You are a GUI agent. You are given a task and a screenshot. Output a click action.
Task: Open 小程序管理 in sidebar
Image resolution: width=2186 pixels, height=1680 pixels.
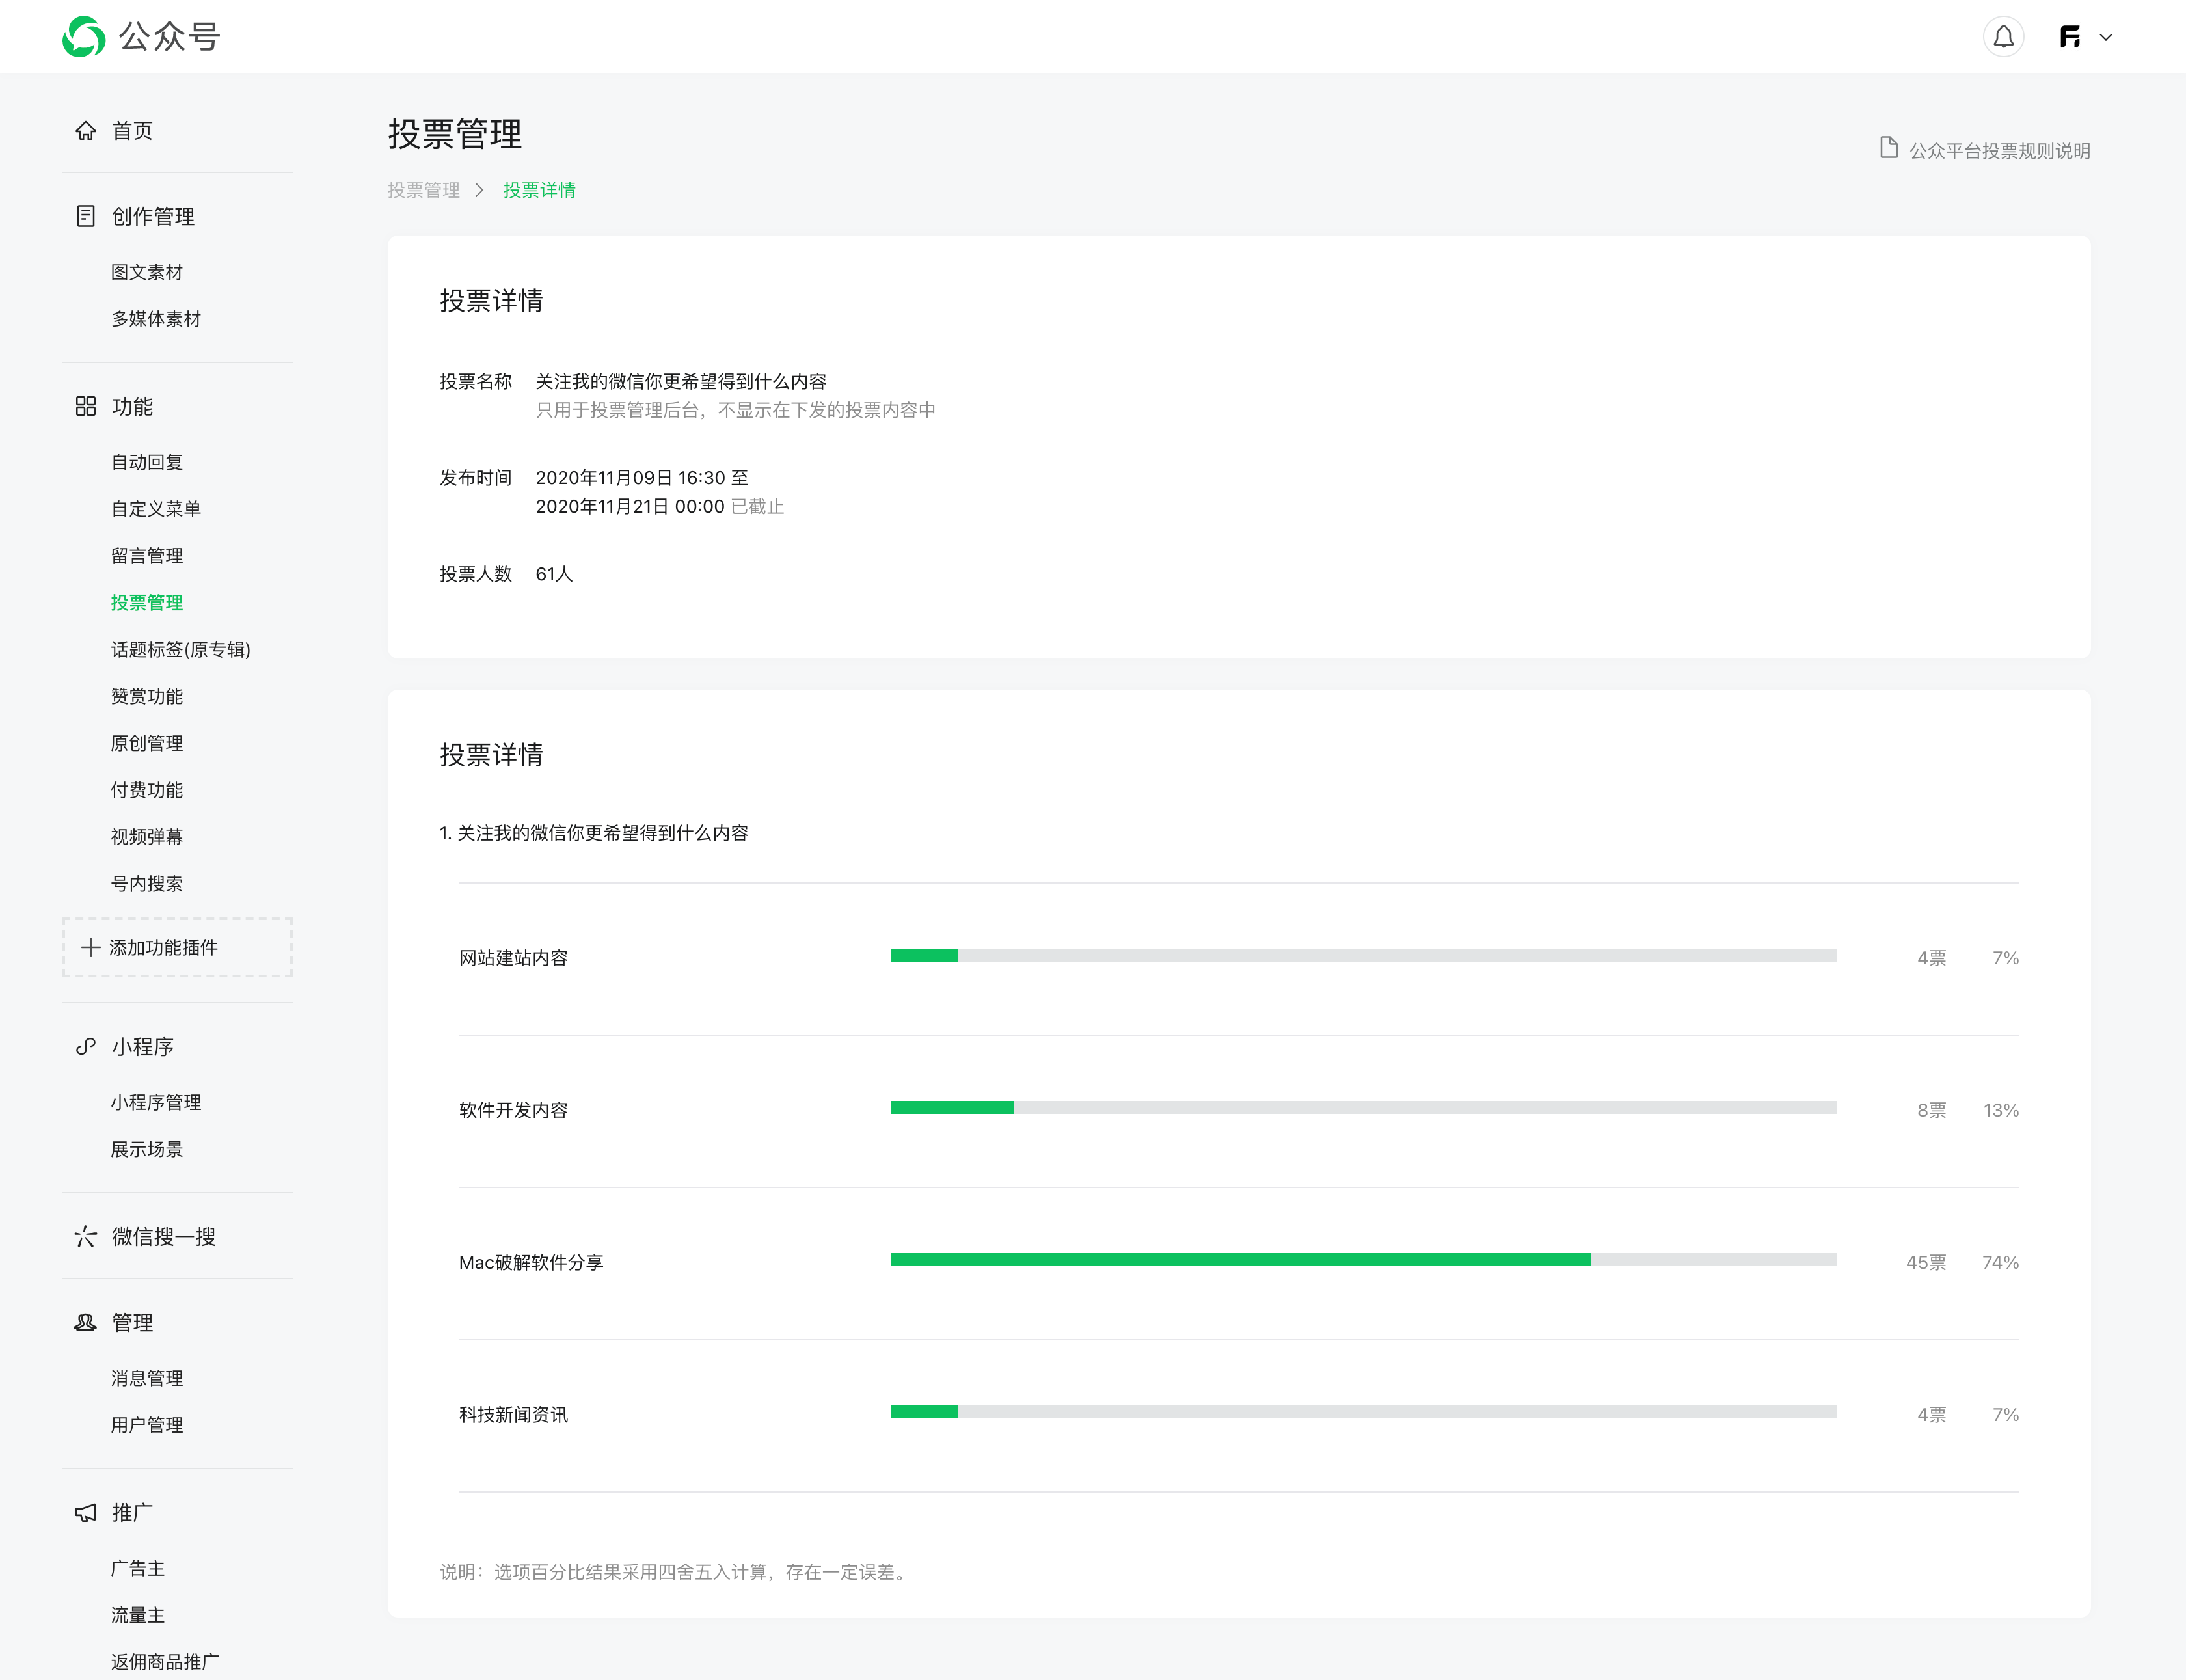click(156, 1102)
